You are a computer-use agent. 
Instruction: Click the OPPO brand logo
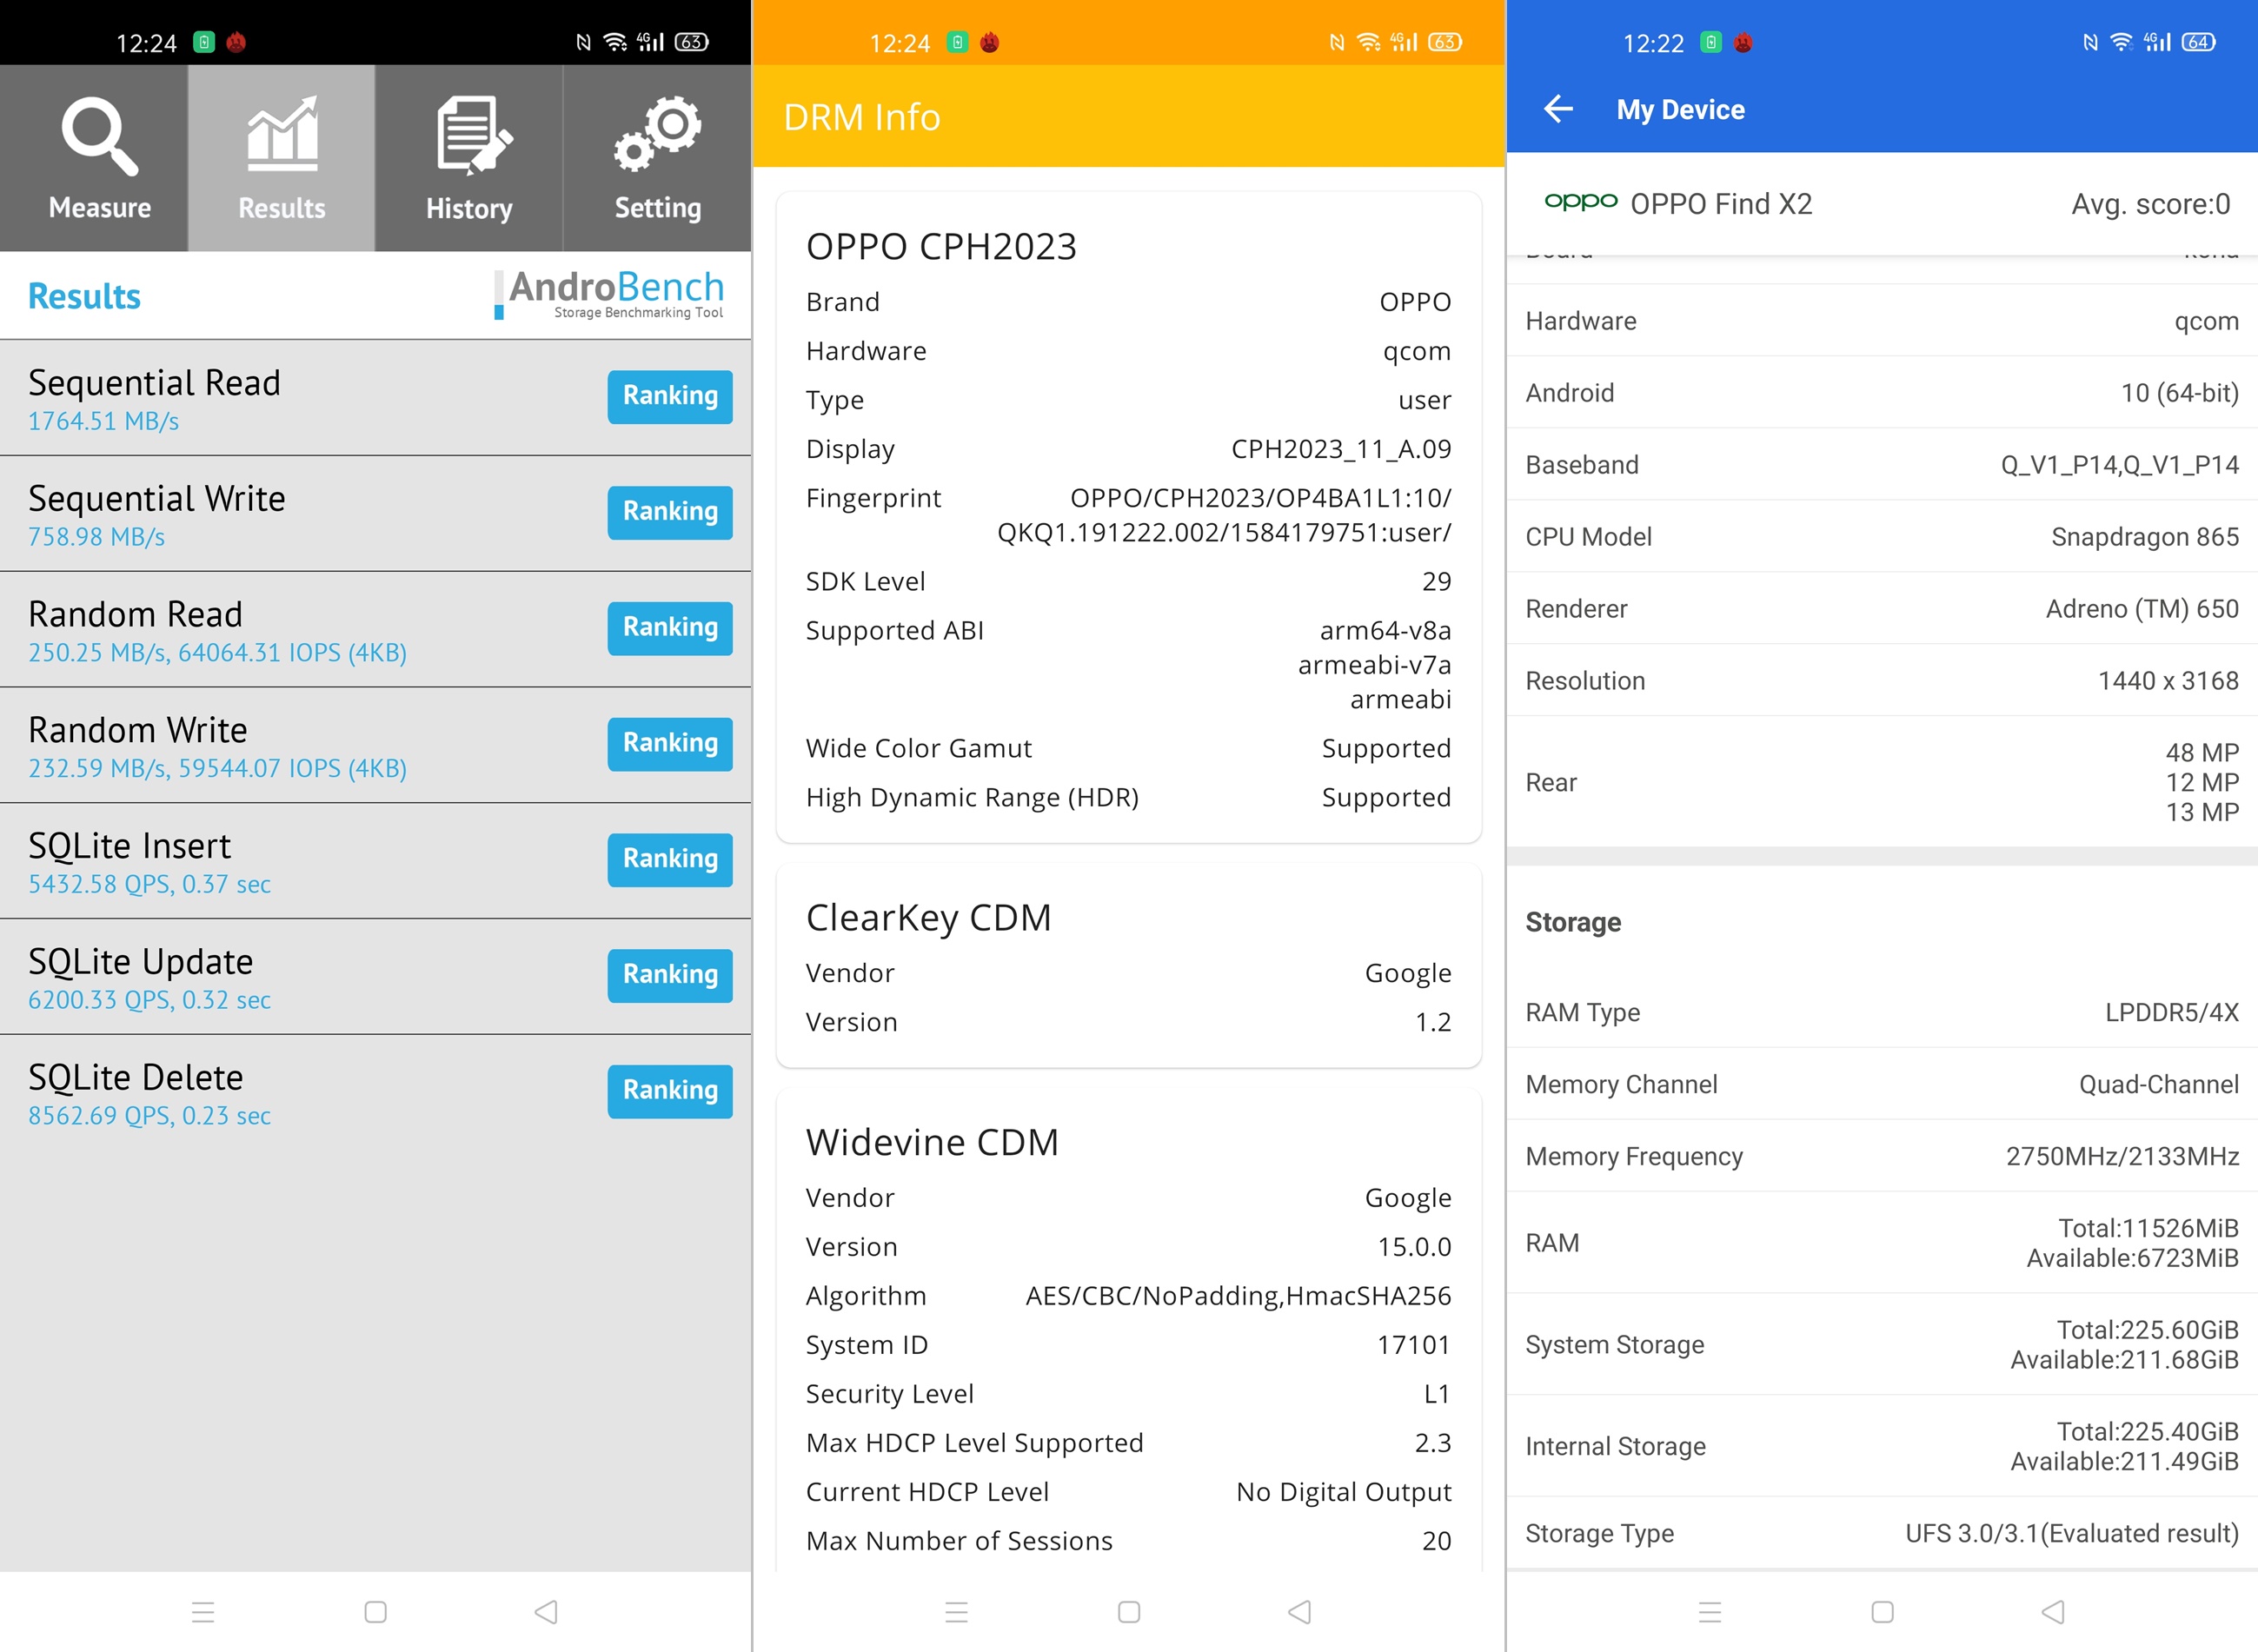[1580, 202]
